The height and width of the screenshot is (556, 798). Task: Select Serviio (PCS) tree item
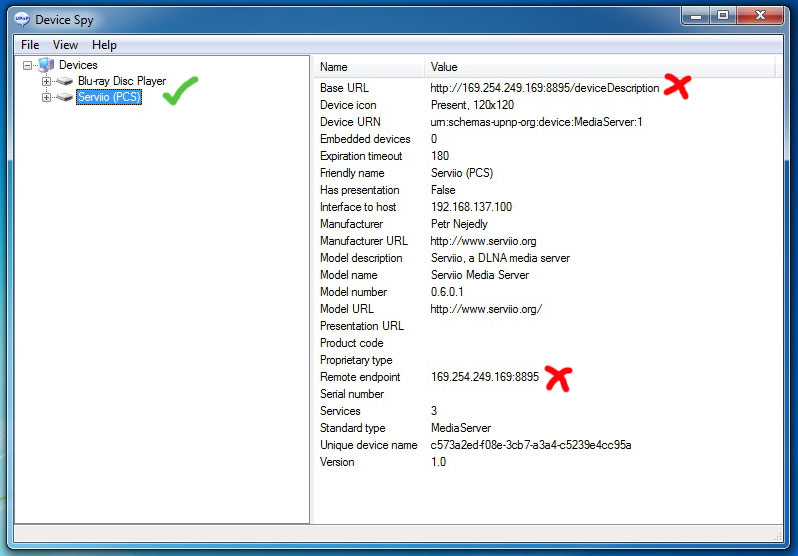(x=109, y=97)
